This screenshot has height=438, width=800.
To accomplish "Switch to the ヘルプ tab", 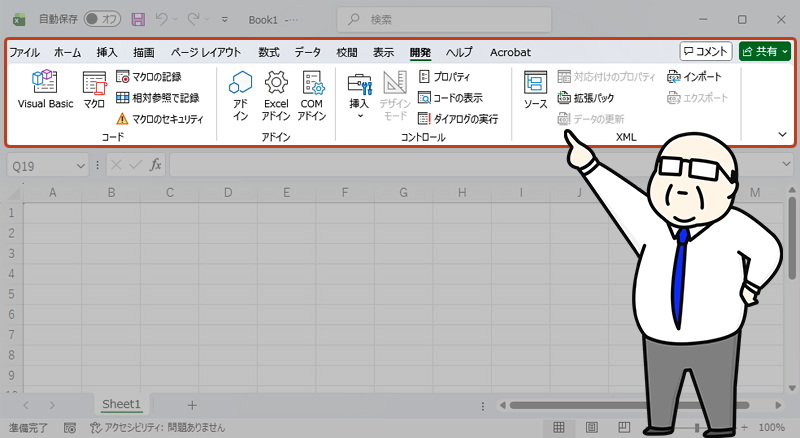I will (x=459, y=52).
